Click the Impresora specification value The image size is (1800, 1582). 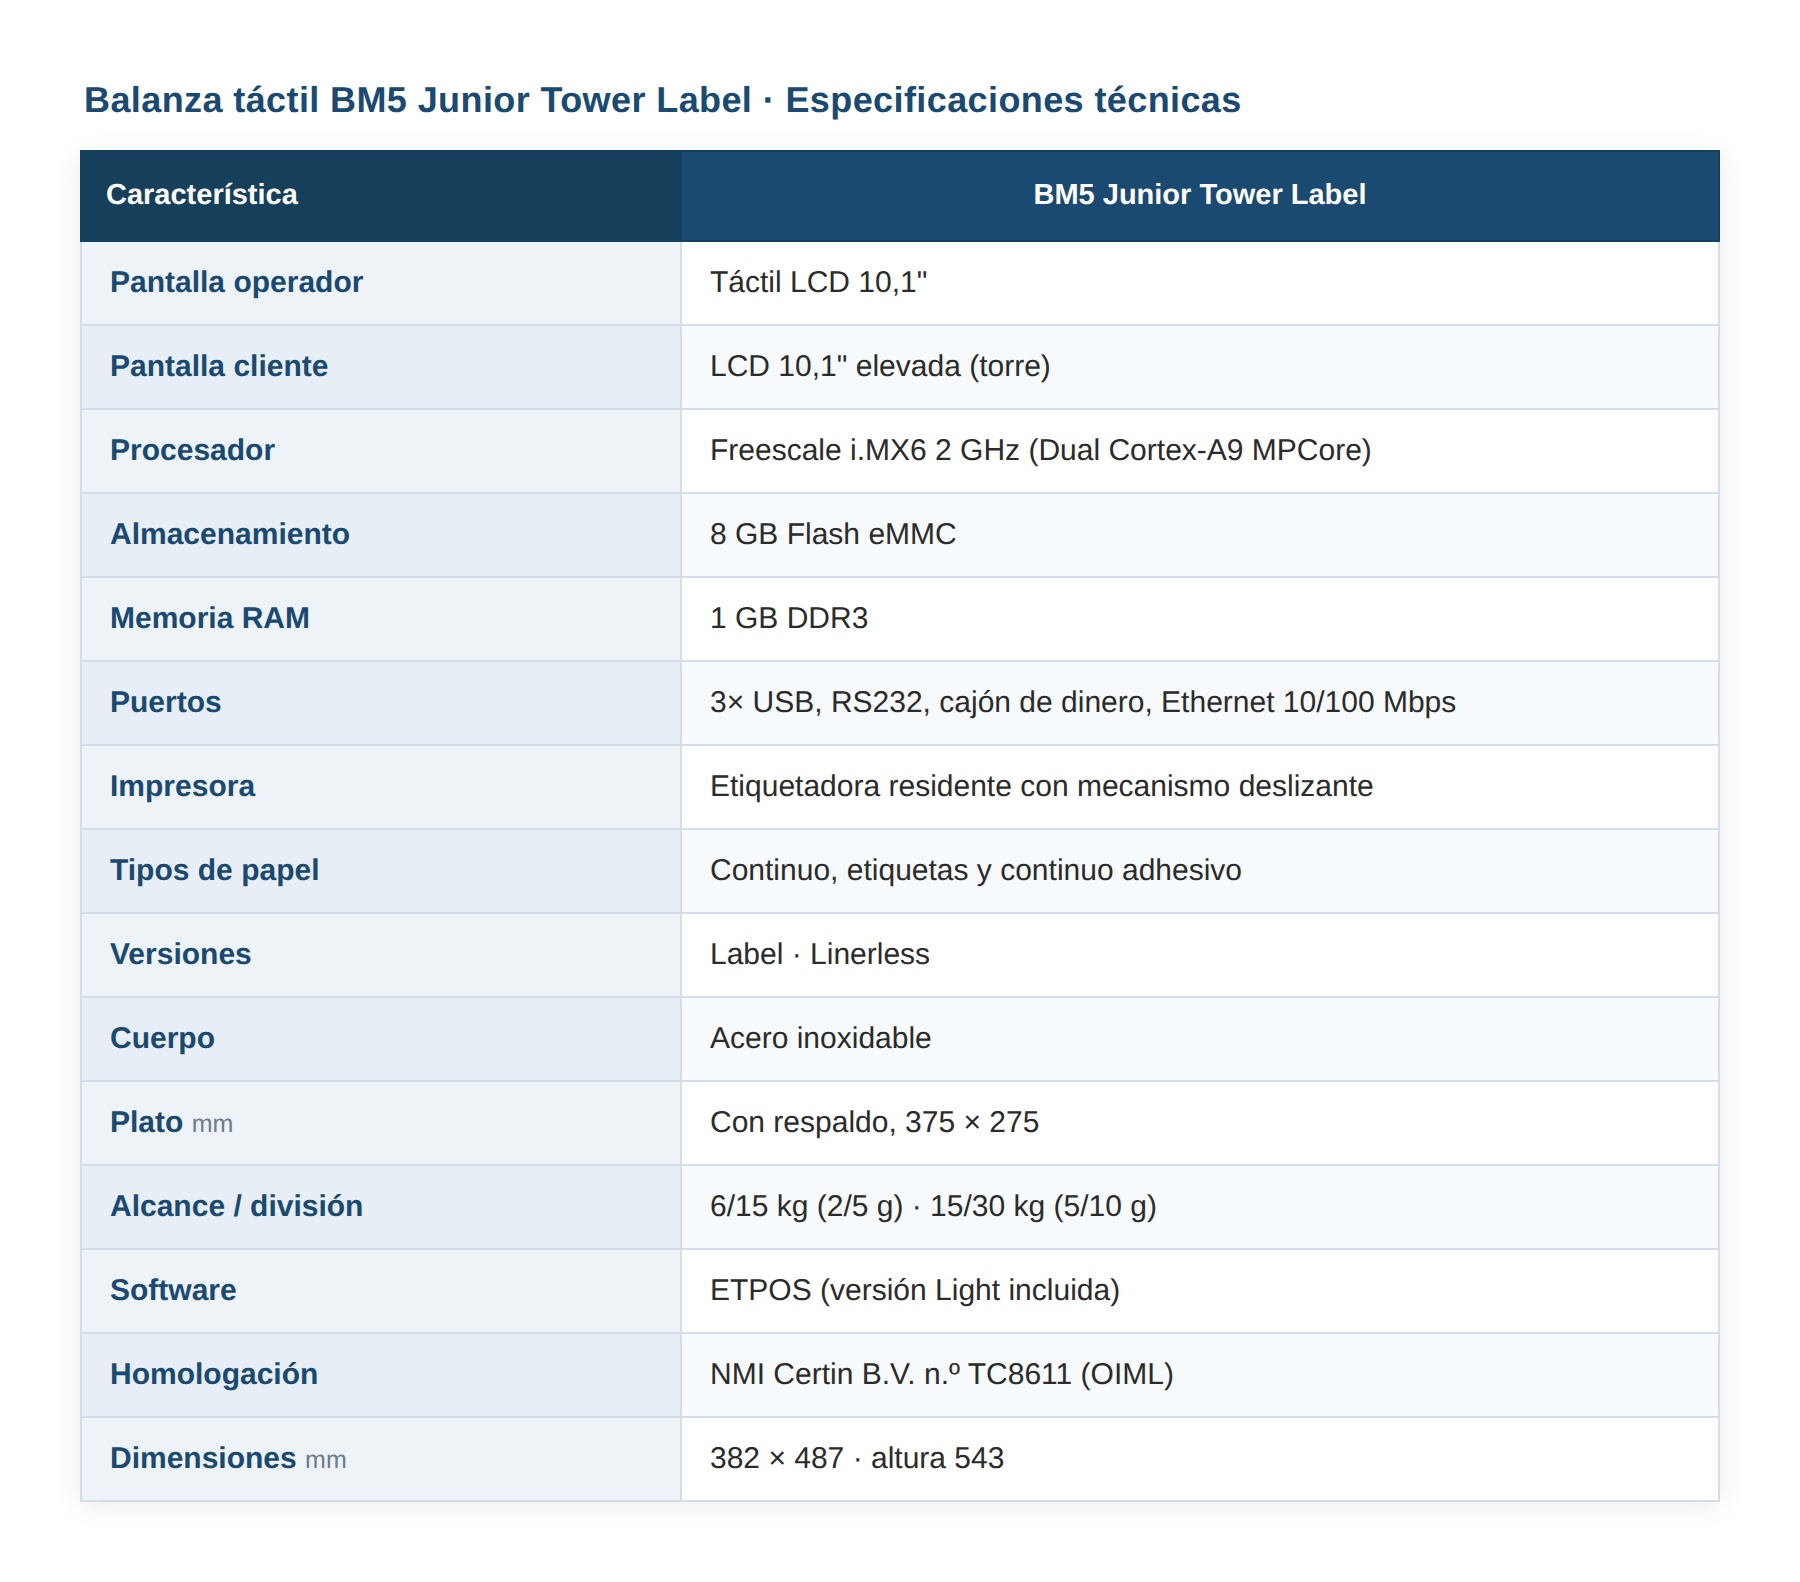coord(1041,786)
